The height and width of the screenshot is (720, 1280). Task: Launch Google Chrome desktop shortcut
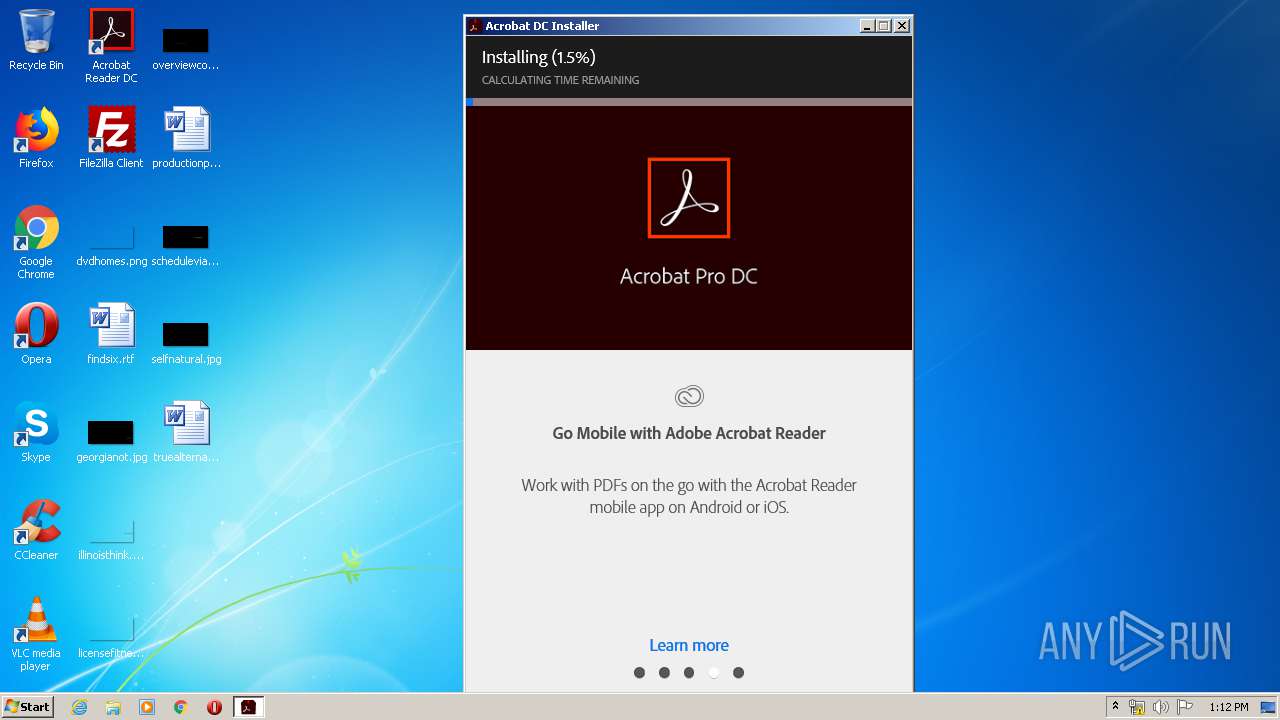pos(36,242)
